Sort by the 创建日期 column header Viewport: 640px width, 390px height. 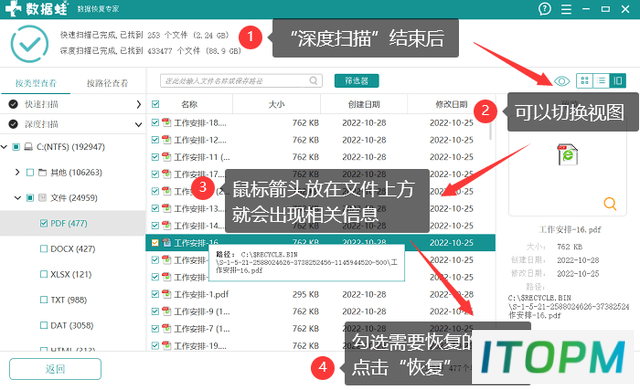click(x=364, y=104)
